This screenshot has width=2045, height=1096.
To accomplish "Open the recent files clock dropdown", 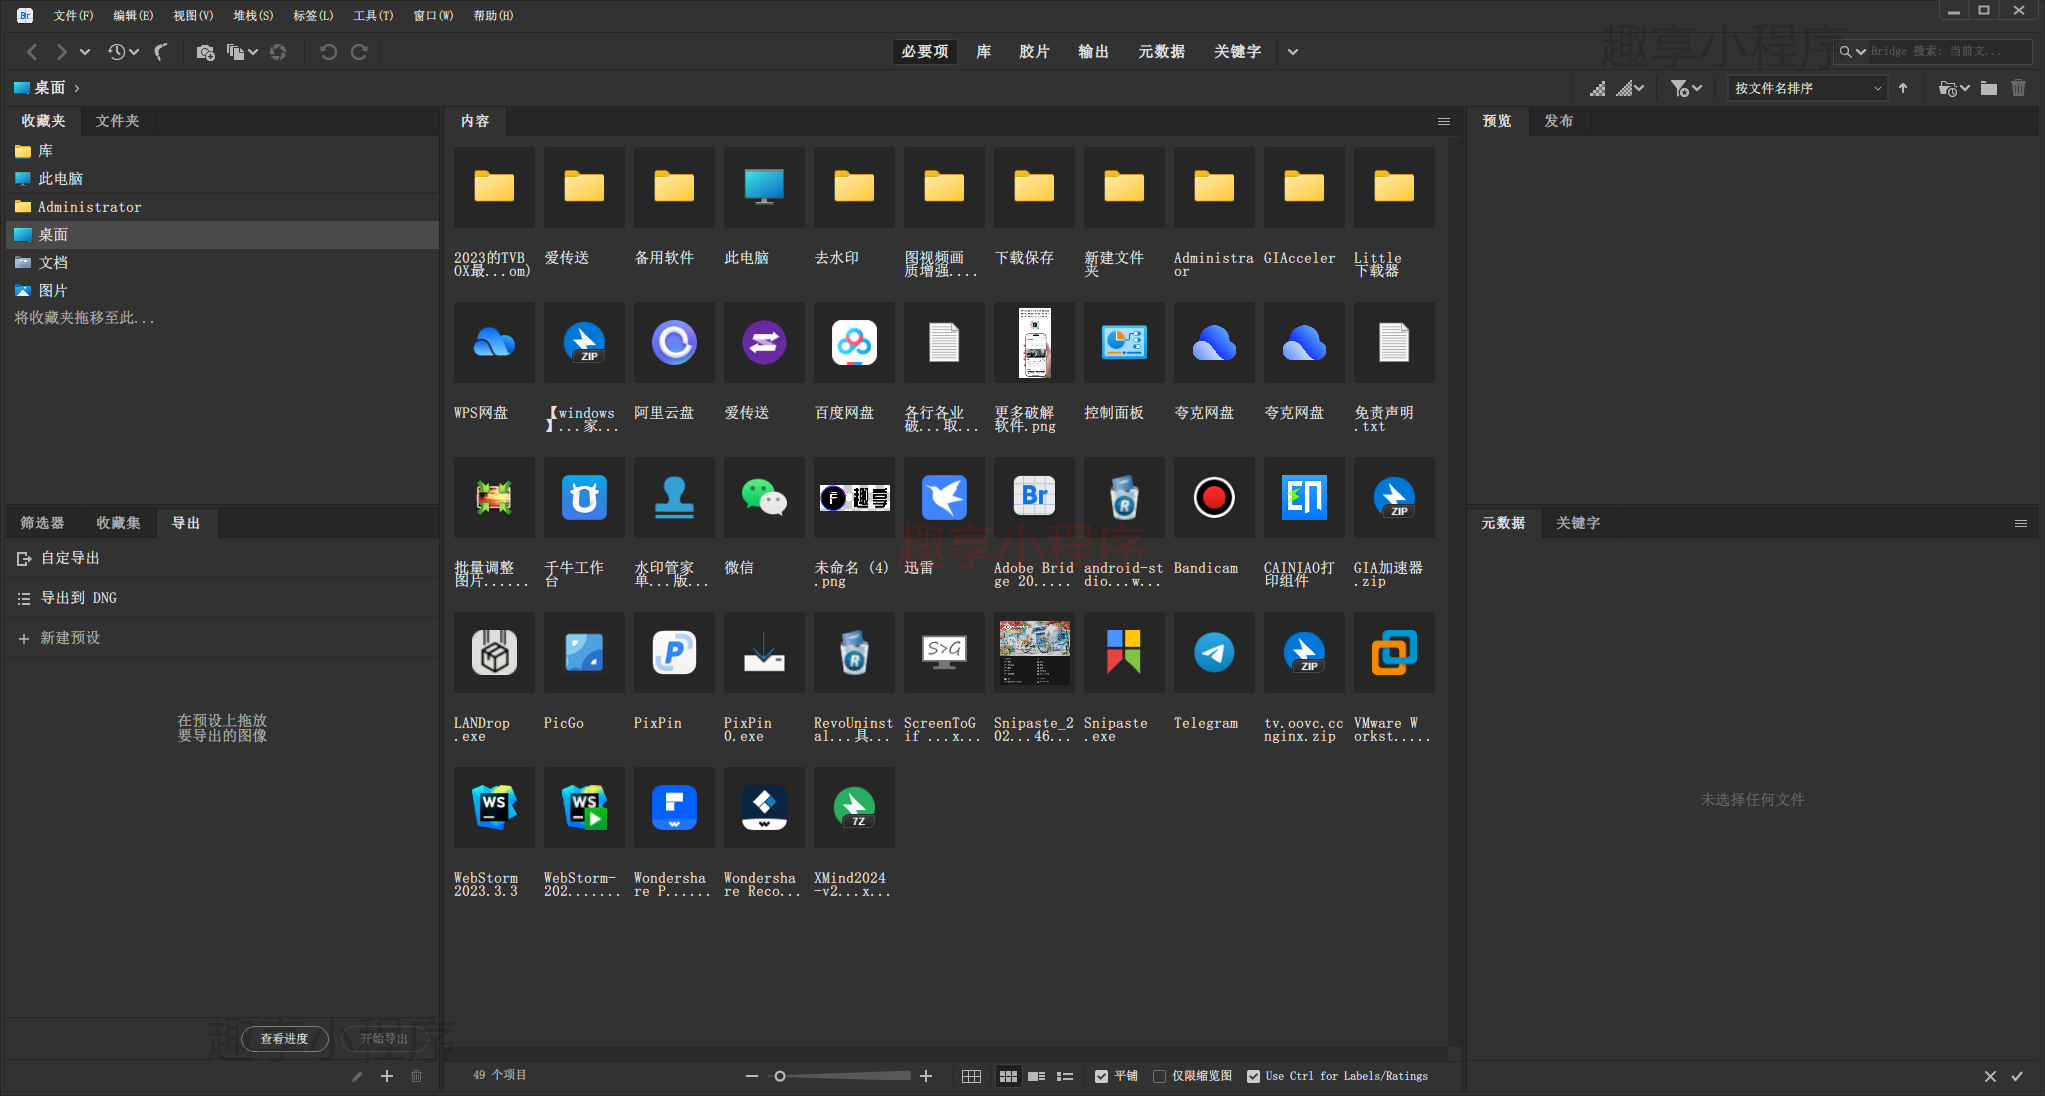I will click(x=123, y=52).
